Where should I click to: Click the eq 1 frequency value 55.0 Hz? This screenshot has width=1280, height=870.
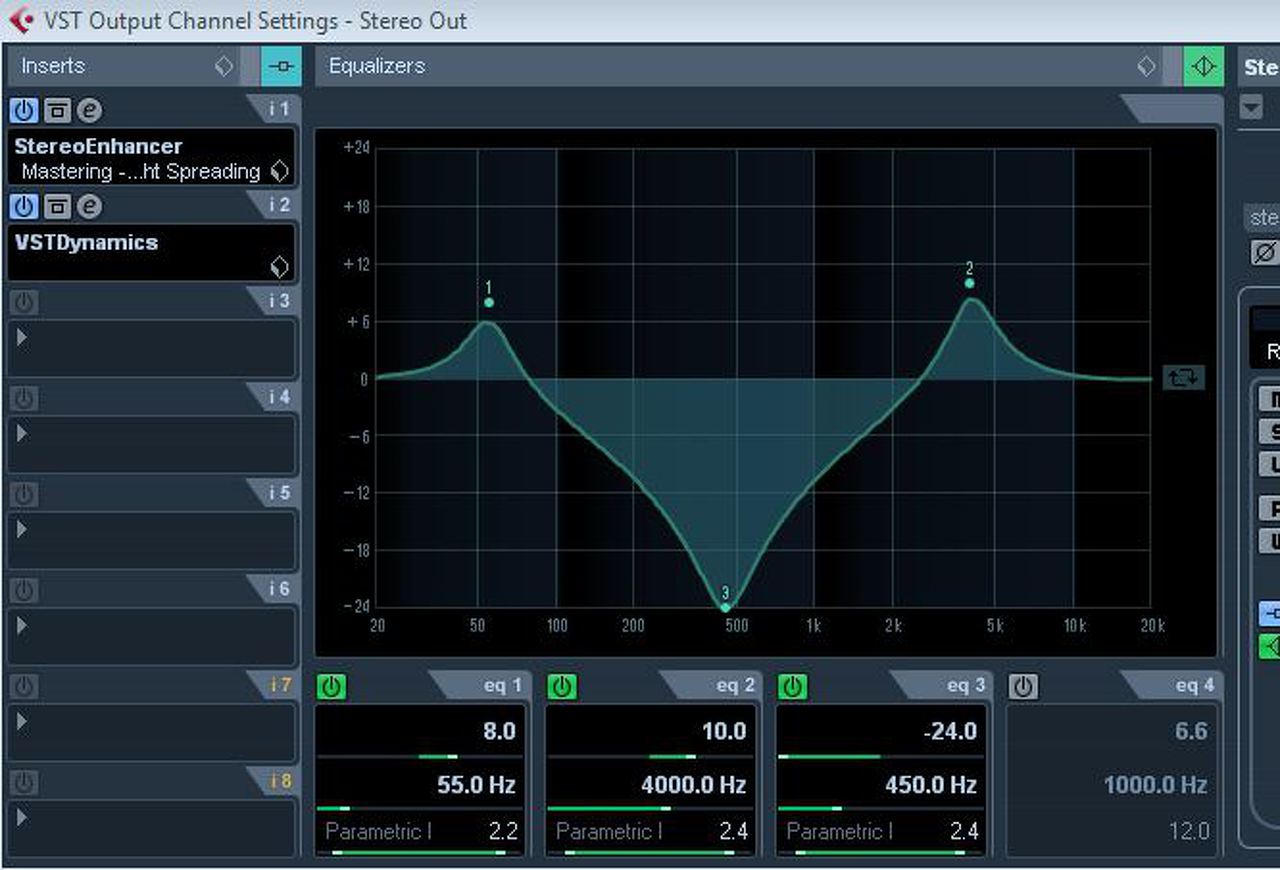pyautogui.click(x=476, y=785)
